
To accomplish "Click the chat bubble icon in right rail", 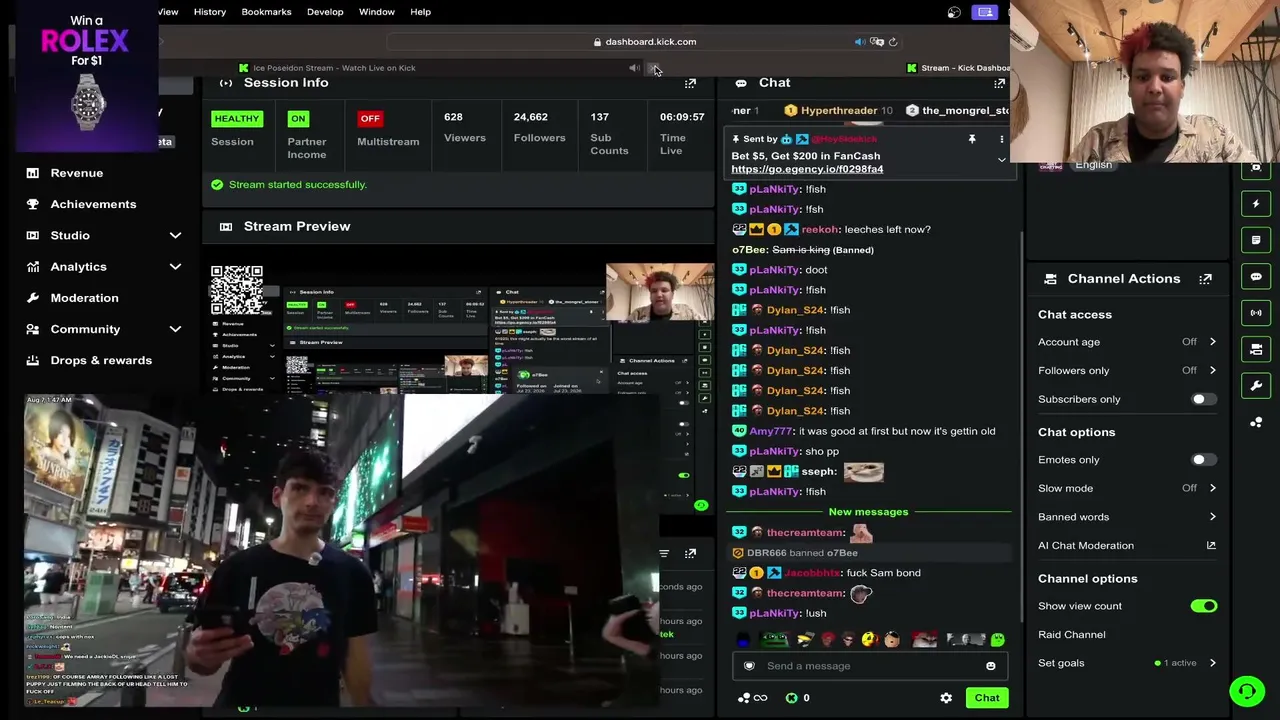I will [x=1256, y=276].
